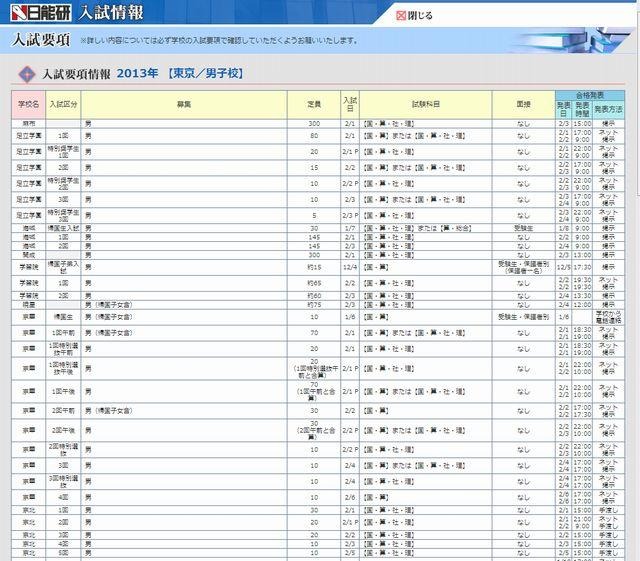The height and width of the screenshot is (561, 640).
Task: Click the 入試日 2/6 in the 京華 4回 row
Action: (x=350, y=497)
